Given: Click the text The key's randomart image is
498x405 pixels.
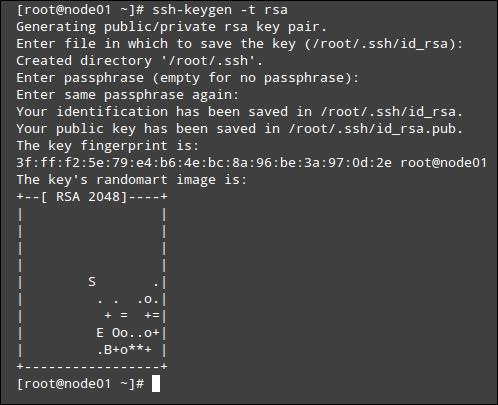Looking at the screenshot, I should pos(132,180).
